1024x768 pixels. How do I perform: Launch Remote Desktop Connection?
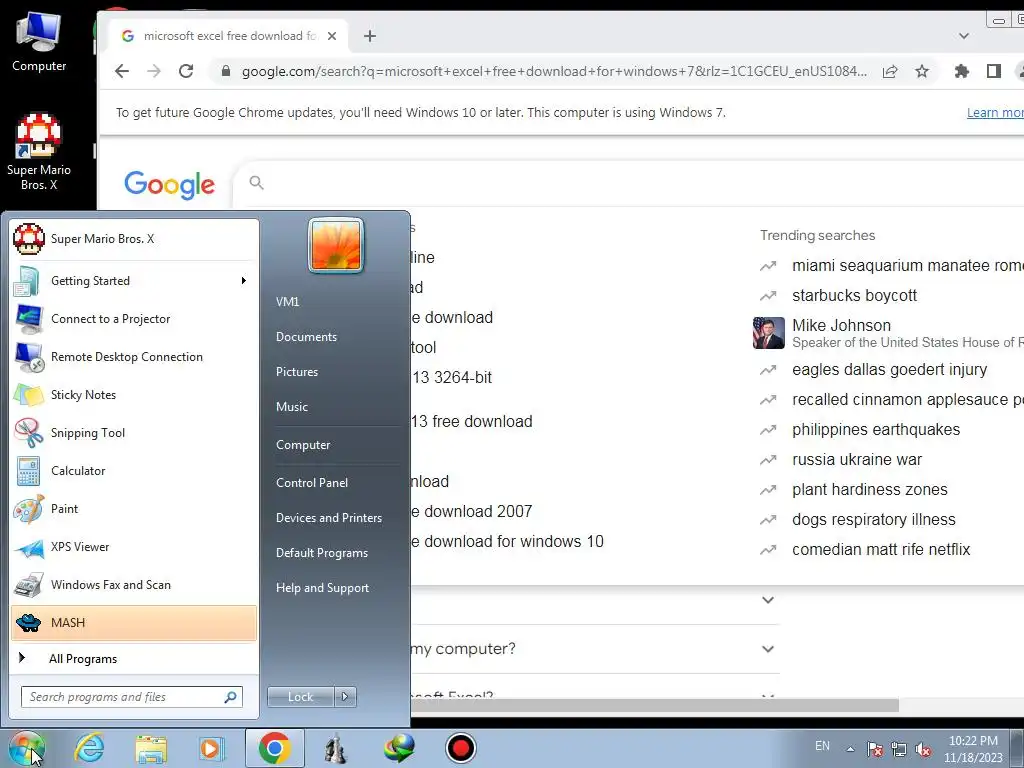click(134, 357)
